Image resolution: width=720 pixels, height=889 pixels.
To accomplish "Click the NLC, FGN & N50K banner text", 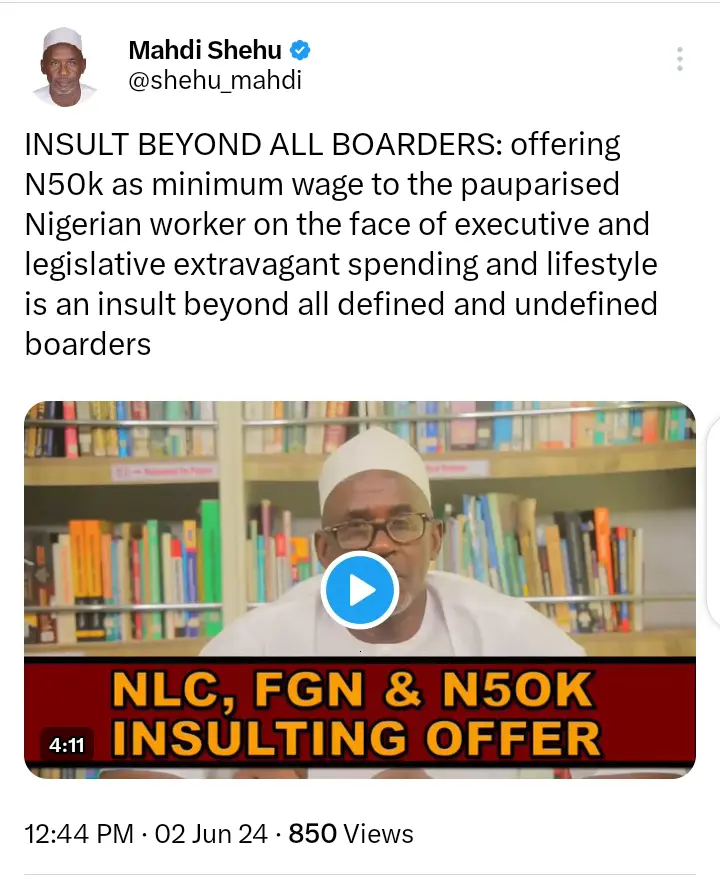I will pos(351,689).
